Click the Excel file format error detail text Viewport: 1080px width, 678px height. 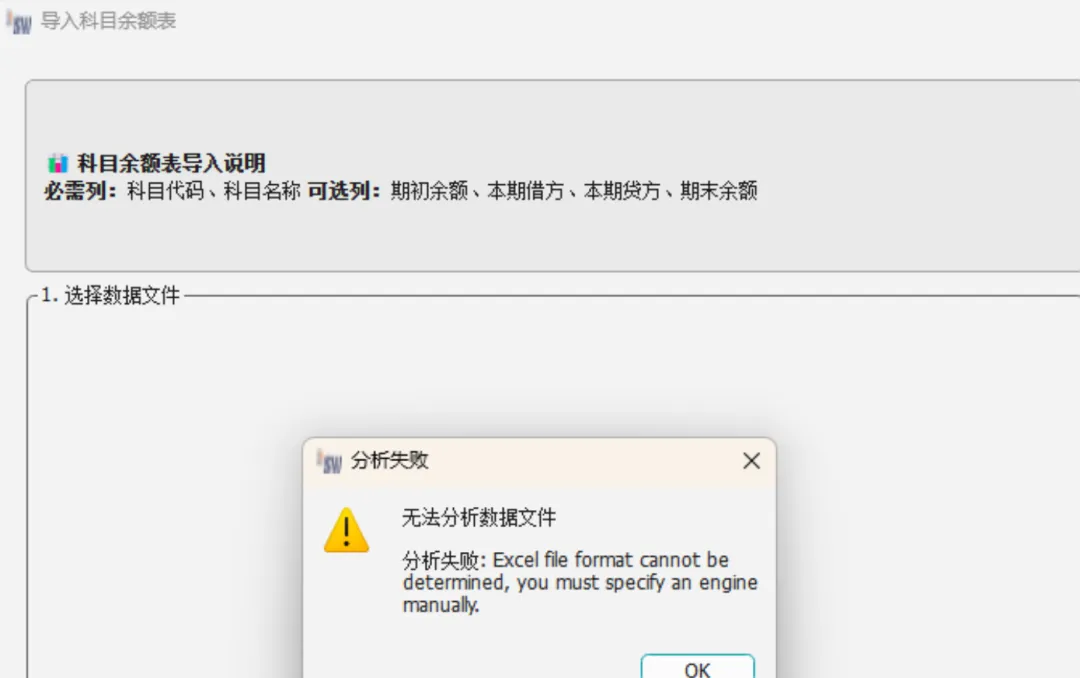580,582
